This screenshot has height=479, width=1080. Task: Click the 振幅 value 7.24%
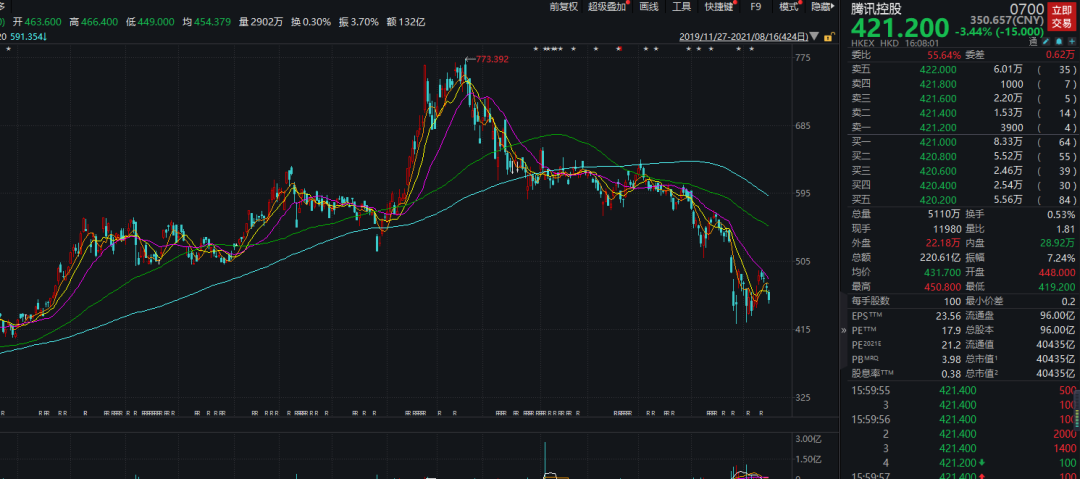[1061, 258]
